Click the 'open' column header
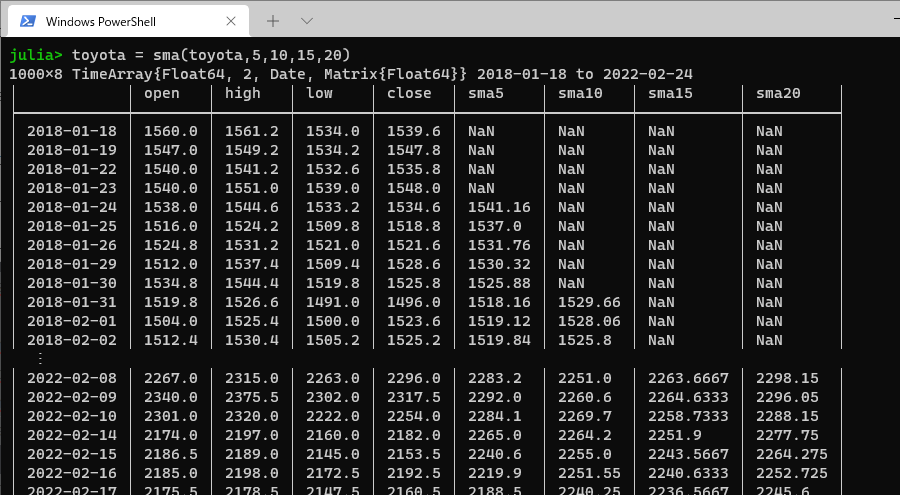 click(x=161, y=93)
